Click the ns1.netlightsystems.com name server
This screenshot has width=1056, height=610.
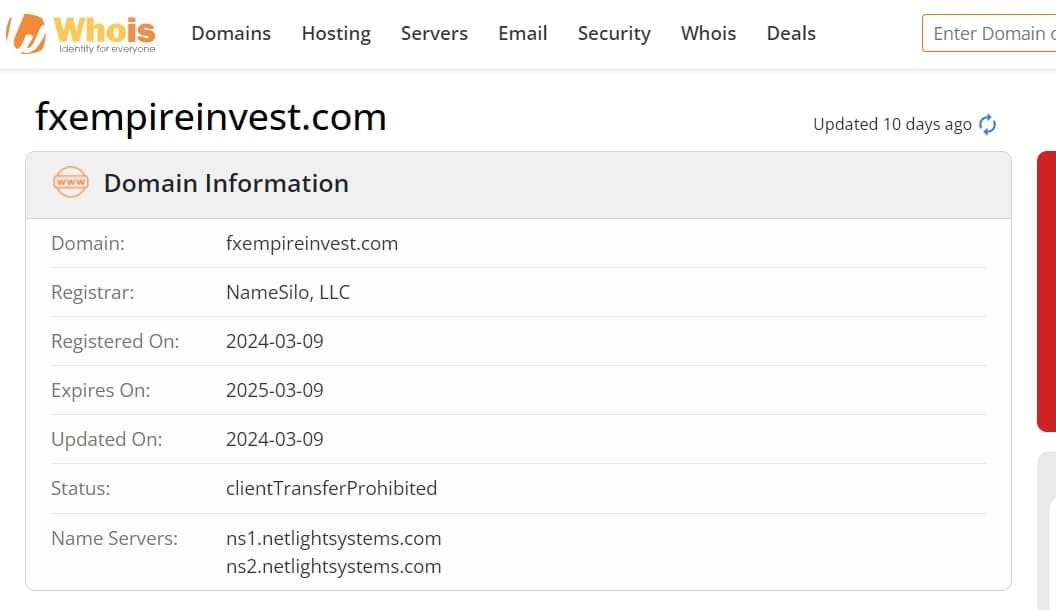[333, 539]
